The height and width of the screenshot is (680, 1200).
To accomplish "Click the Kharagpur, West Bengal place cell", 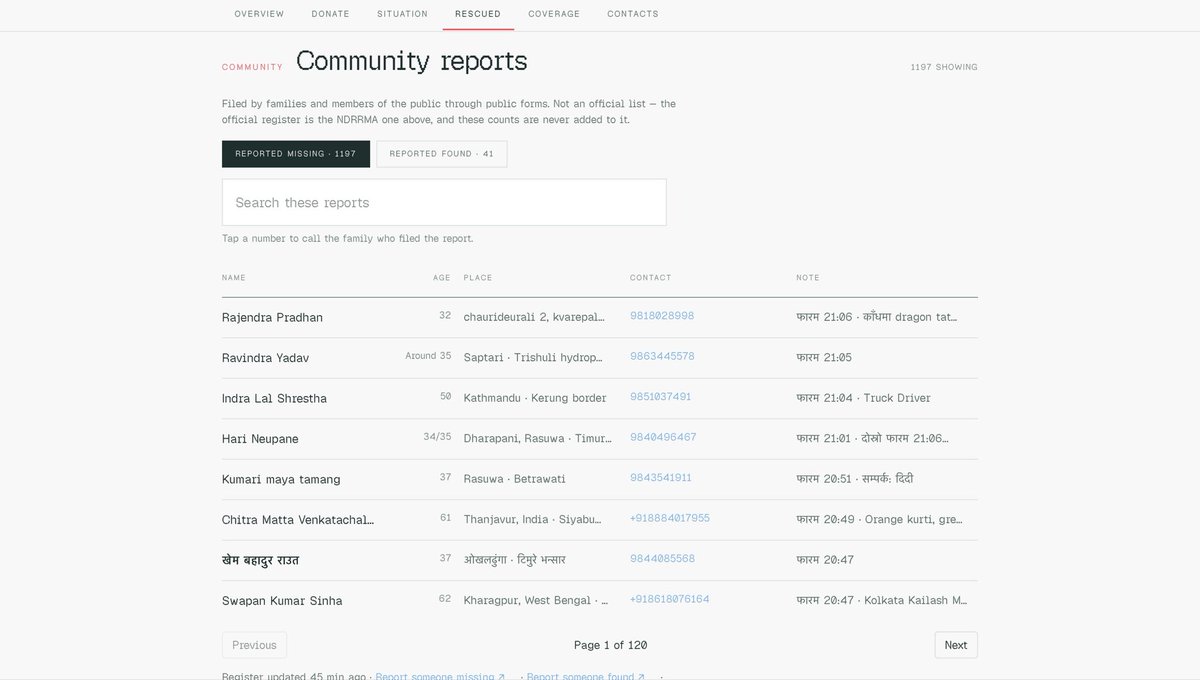I will [x=536, y=600].
